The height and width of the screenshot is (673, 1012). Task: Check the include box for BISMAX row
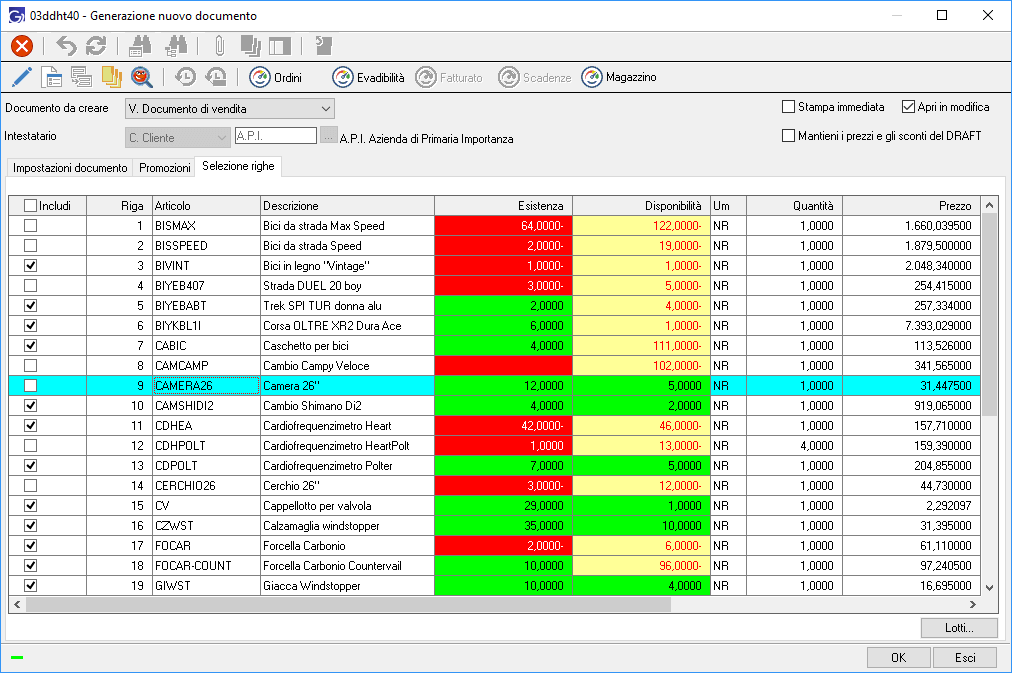(x=30, y=226)
